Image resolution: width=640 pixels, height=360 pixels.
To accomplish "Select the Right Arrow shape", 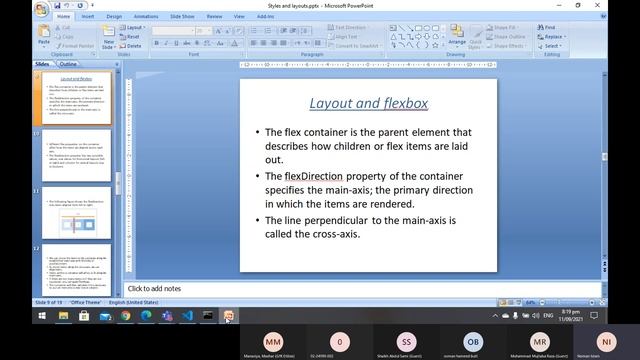I will click(x=418, y=37).
